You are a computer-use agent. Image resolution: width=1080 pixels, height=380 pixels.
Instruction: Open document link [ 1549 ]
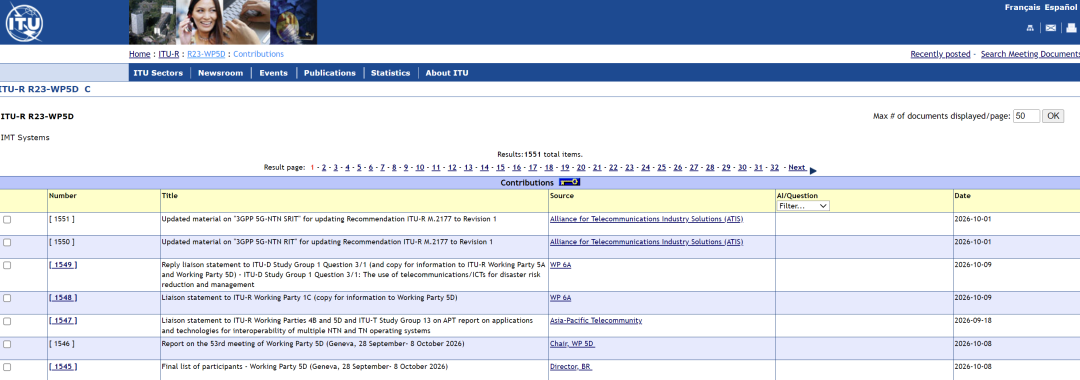click(x=63, y=264)
